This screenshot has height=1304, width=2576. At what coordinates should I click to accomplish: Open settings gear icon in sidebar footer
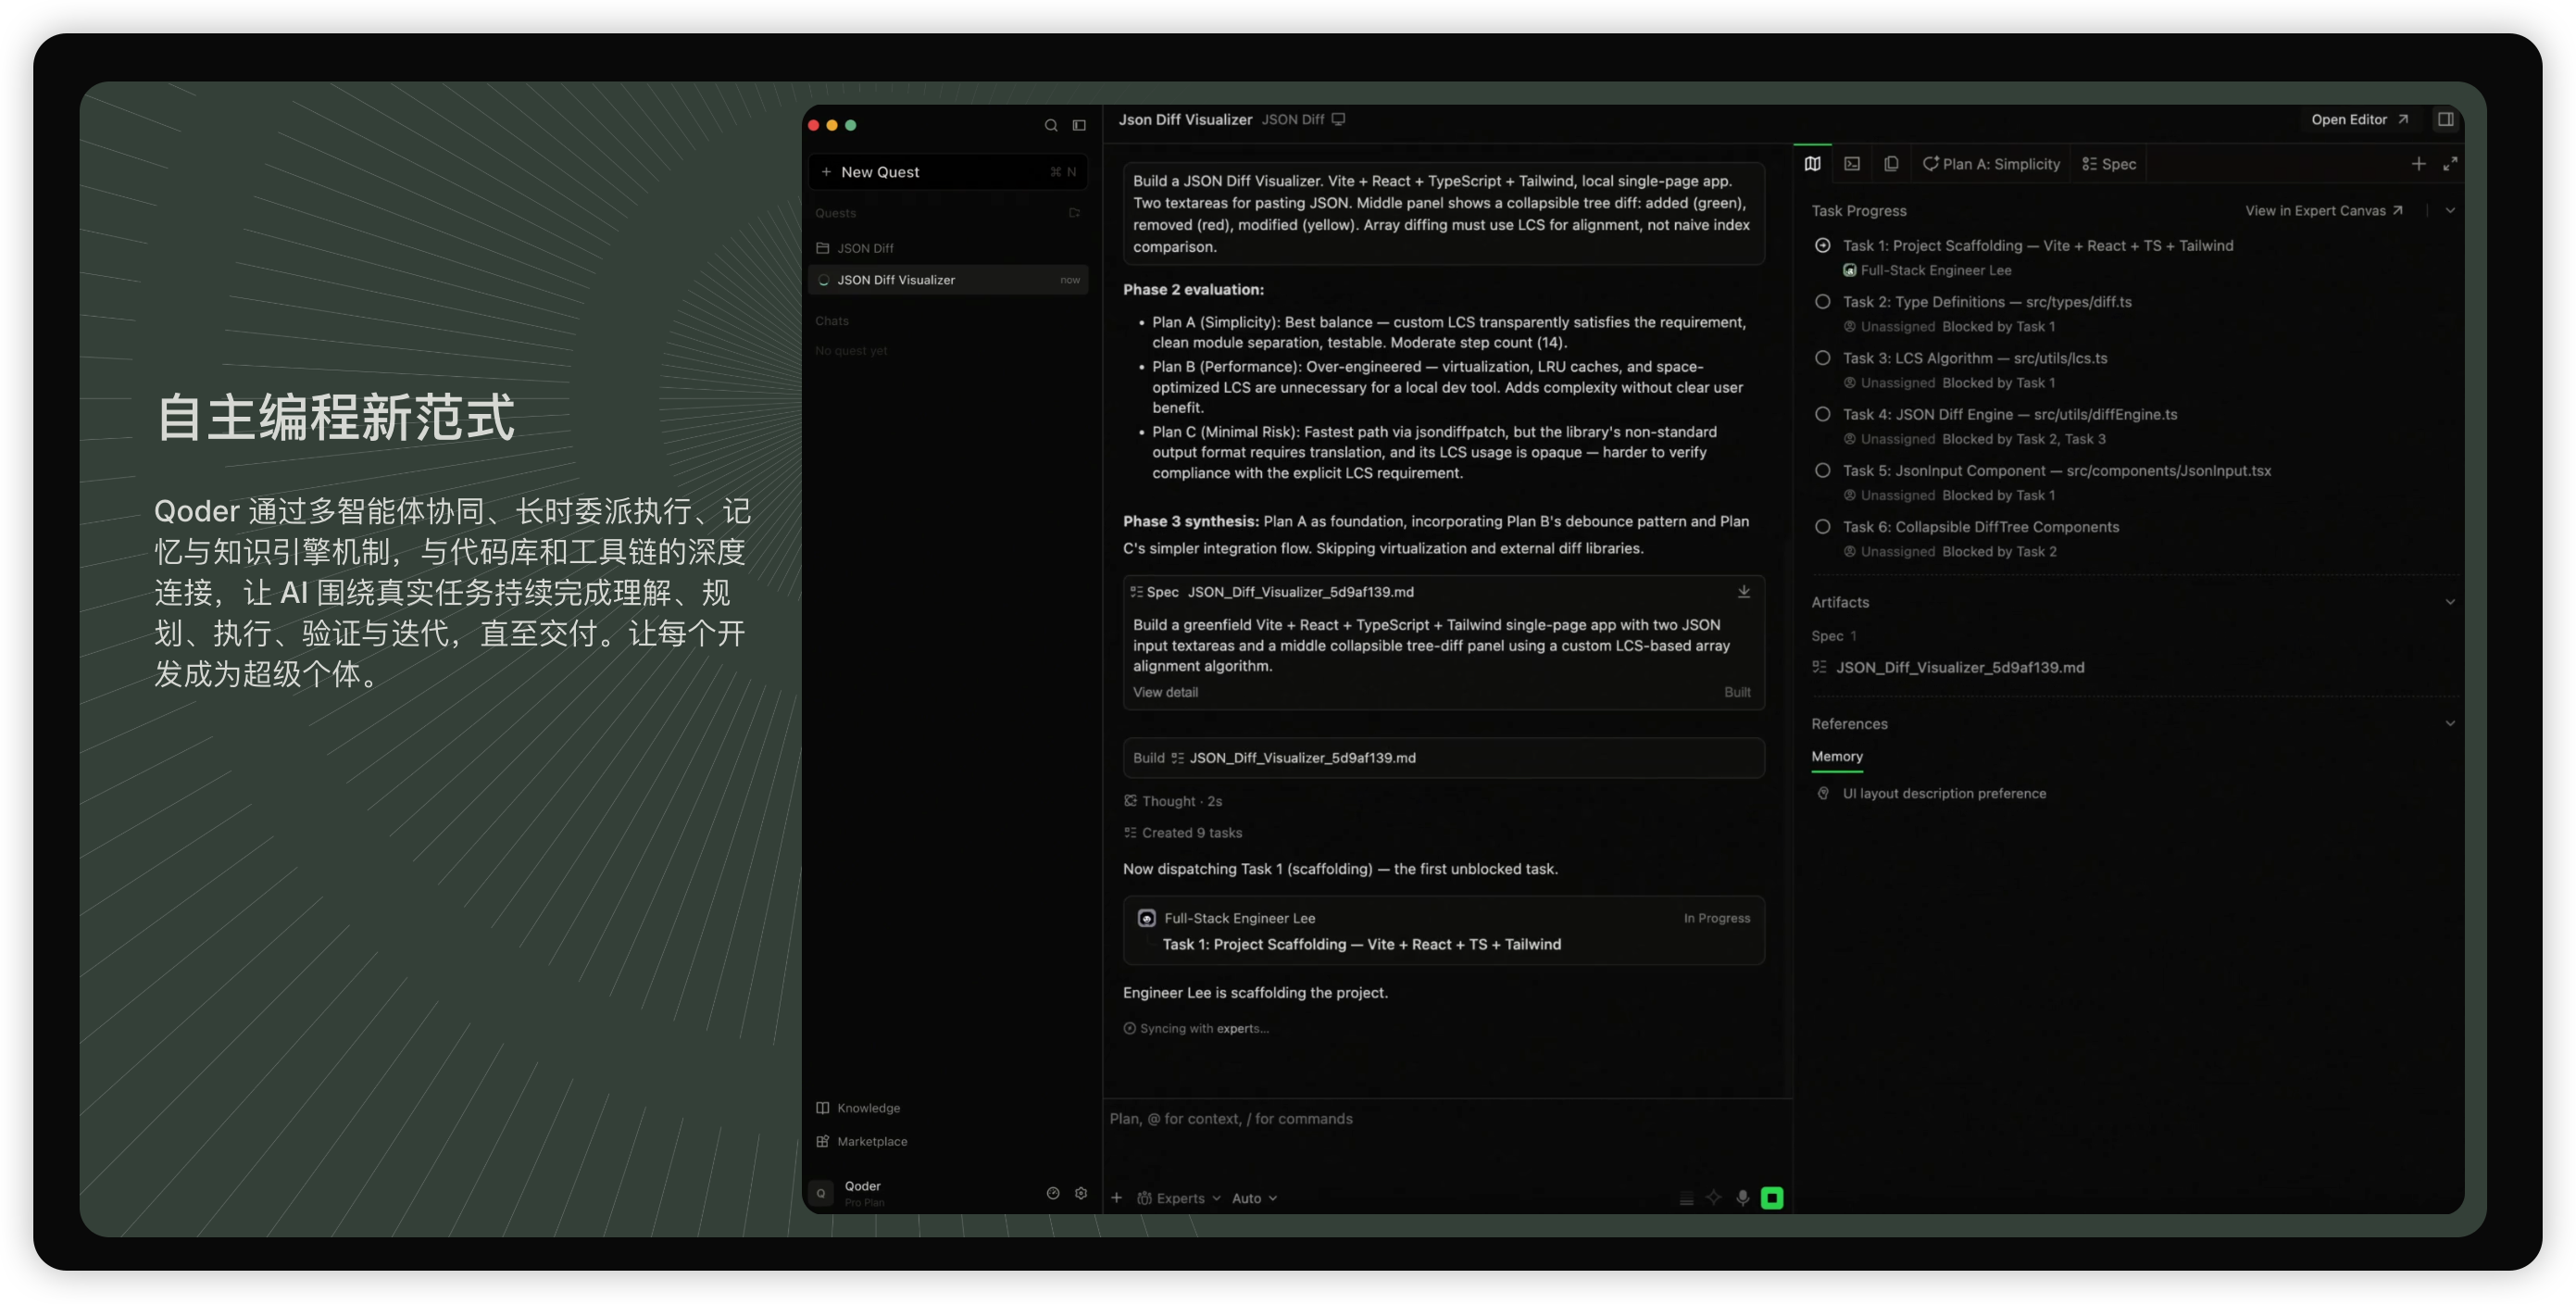click(x=1080, y=1193)
